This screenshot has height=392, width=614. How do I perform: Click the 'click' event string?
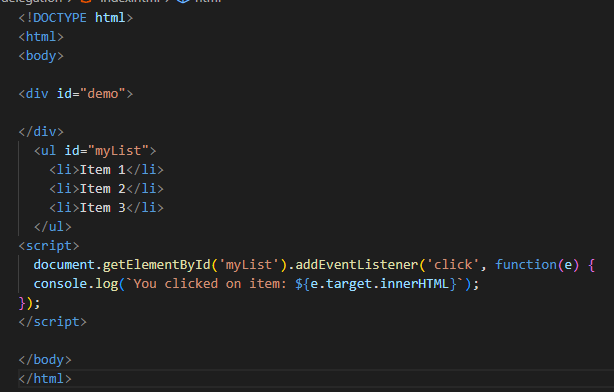(453, 265)
